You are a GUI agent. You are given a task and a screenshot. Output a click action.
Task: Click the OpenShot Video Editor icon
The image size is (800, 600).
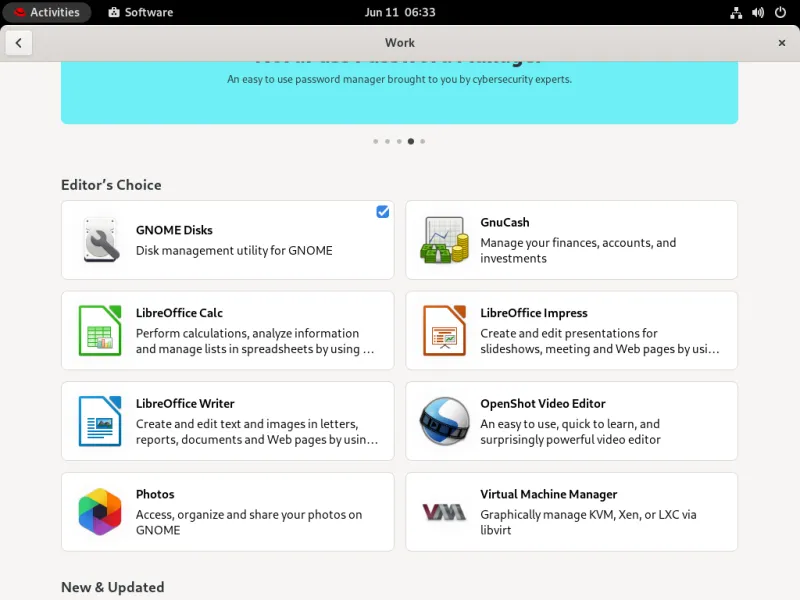point(441,420)
